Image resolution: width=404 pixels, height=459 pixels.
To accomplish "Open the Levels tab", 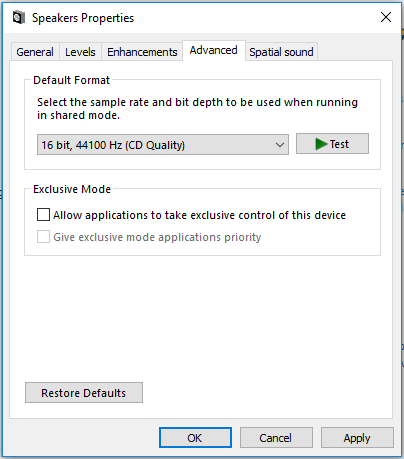I will pos(80,52).
